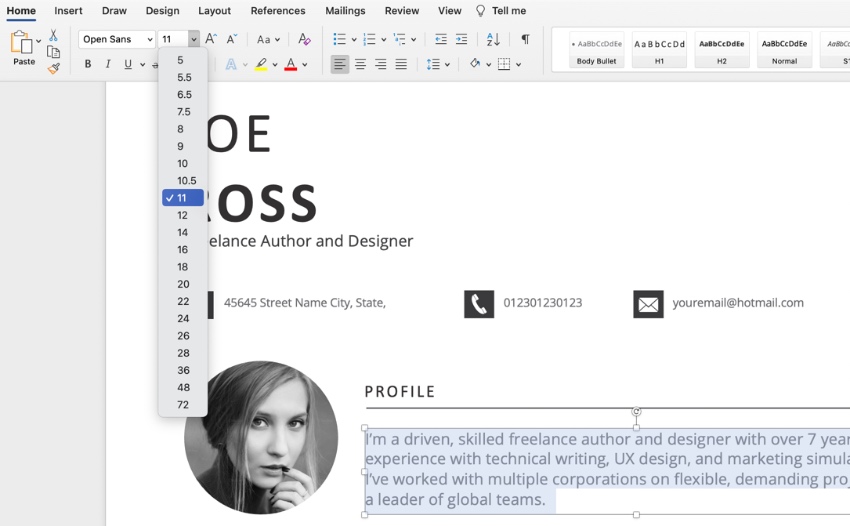
Task: Select the Format Painter brush
Action: point(53,68)
